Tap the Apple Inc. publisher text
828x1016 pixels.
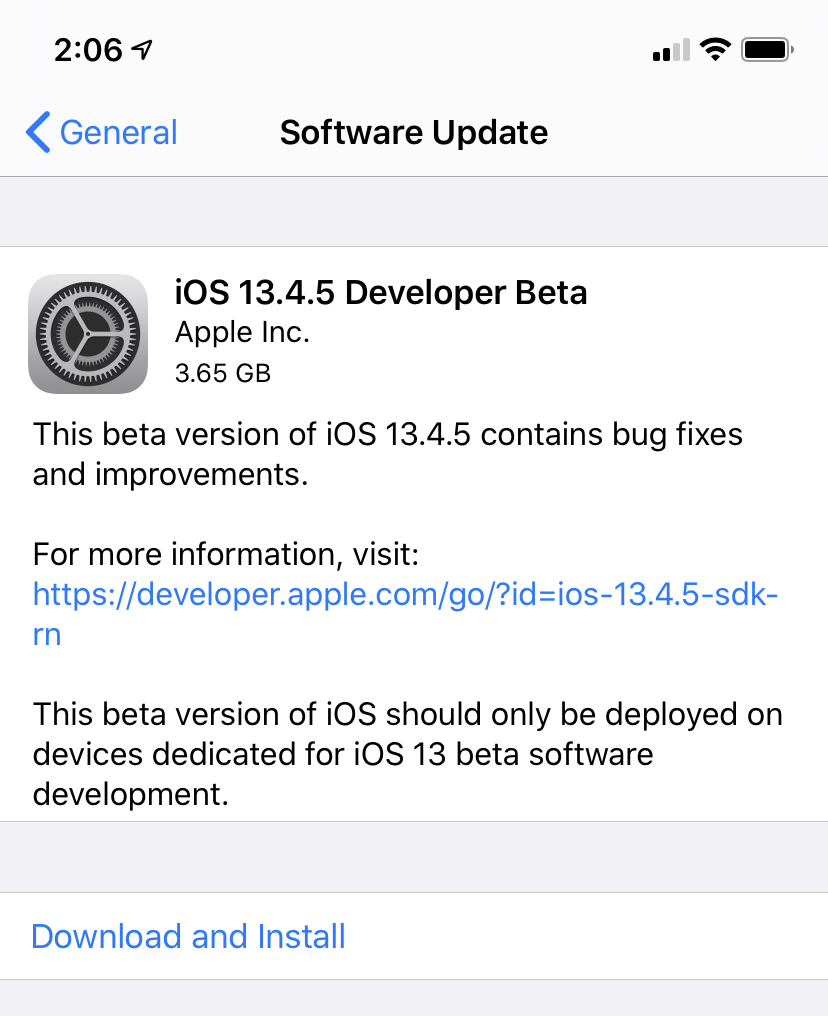click(x=242, y=333)
